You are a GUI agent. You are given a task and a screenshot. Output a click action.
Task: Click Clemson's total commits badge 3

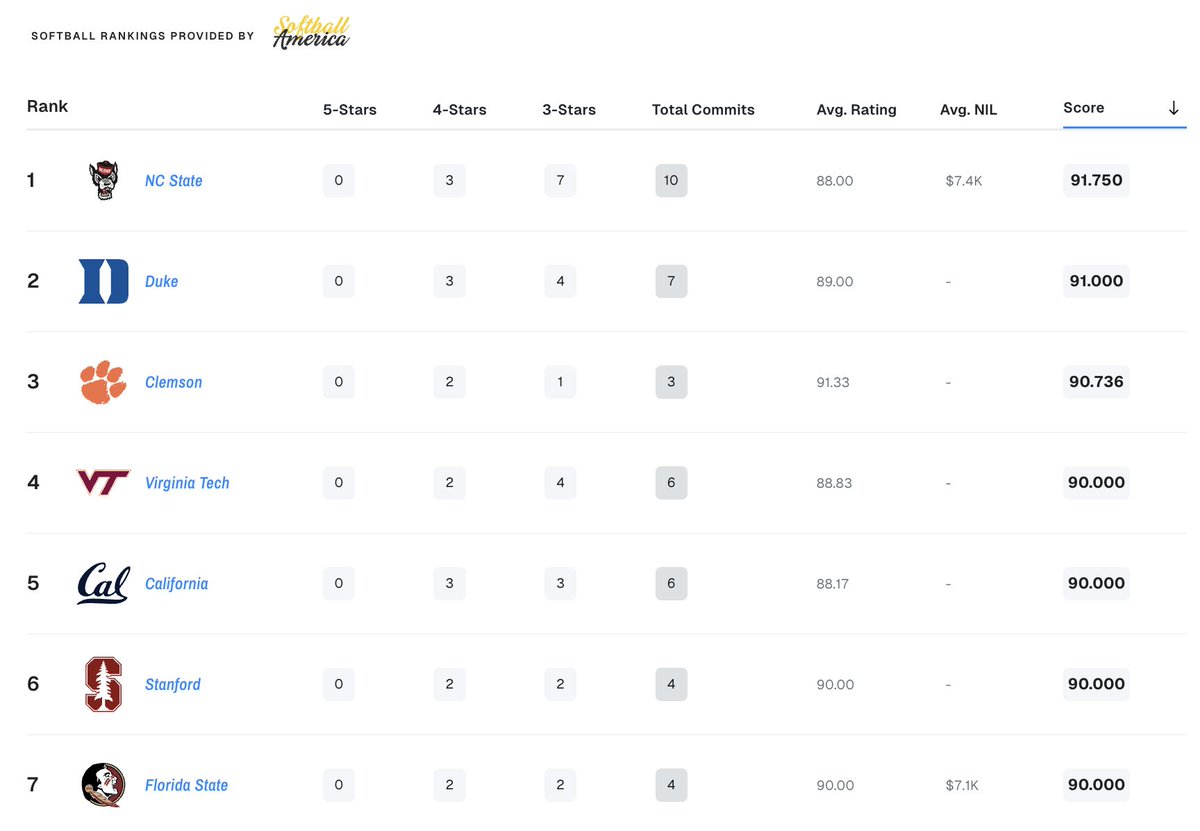point(671,382)
